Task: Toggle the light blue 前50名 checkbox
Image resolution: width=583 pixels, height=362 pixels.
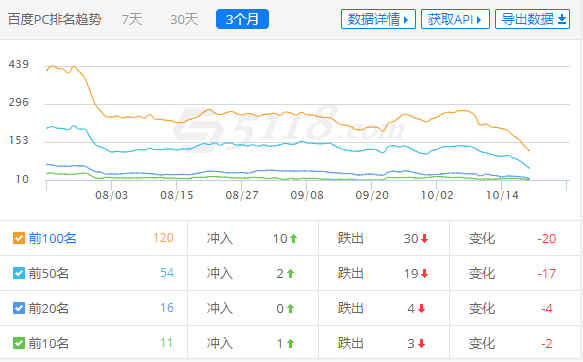Action: [x=19, y=273]
